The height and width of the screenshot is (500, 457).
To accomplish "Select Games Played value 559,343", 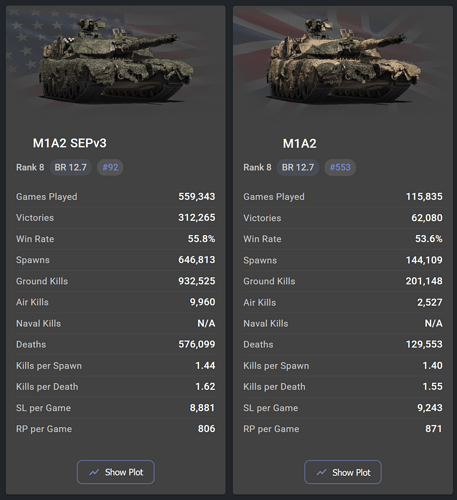I will (197, 197).
